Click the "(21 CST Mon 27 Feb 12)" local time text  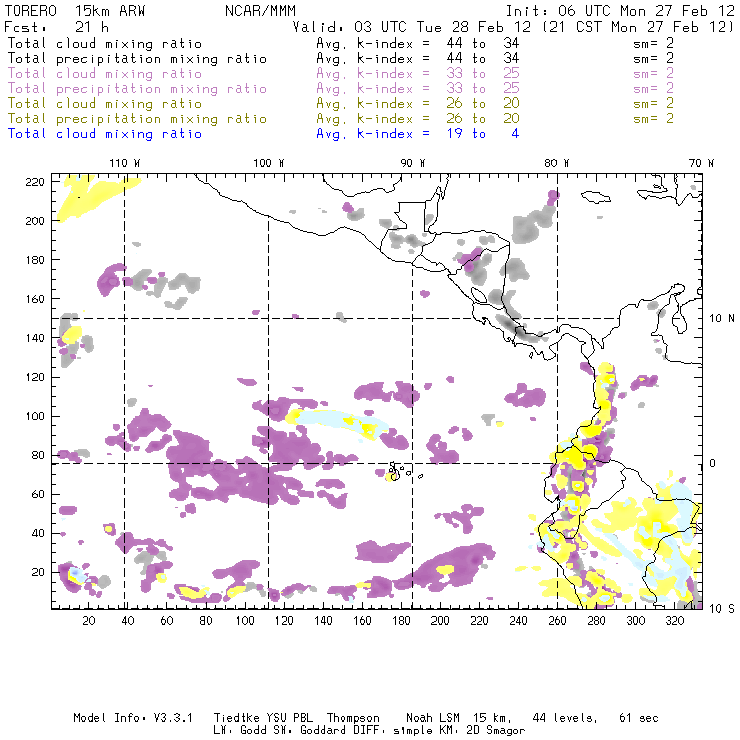point(638,27)
